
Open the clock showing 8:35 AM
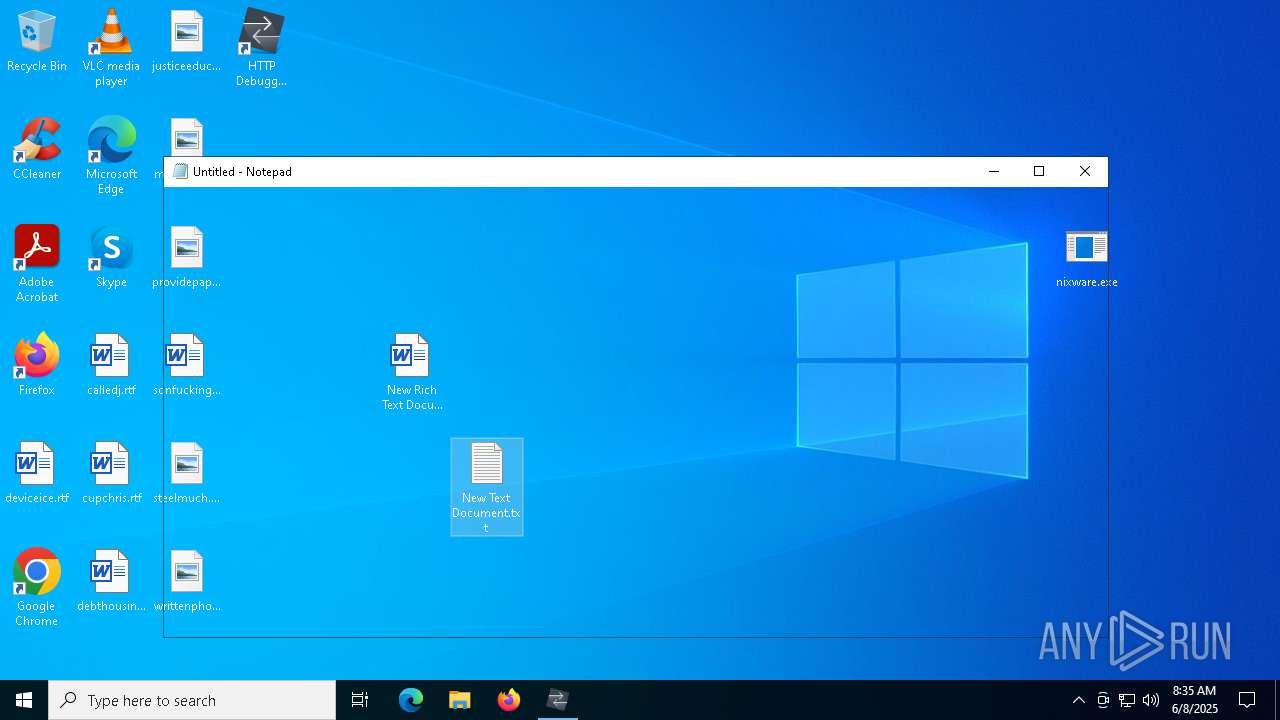click(1194, 700)
